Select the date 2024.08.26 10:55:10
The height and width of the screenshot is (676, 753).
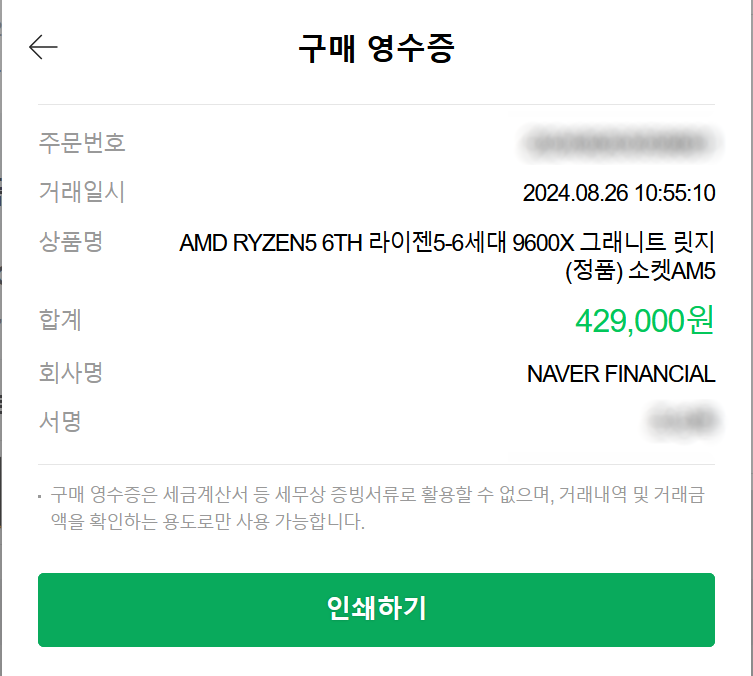[619, 193]
